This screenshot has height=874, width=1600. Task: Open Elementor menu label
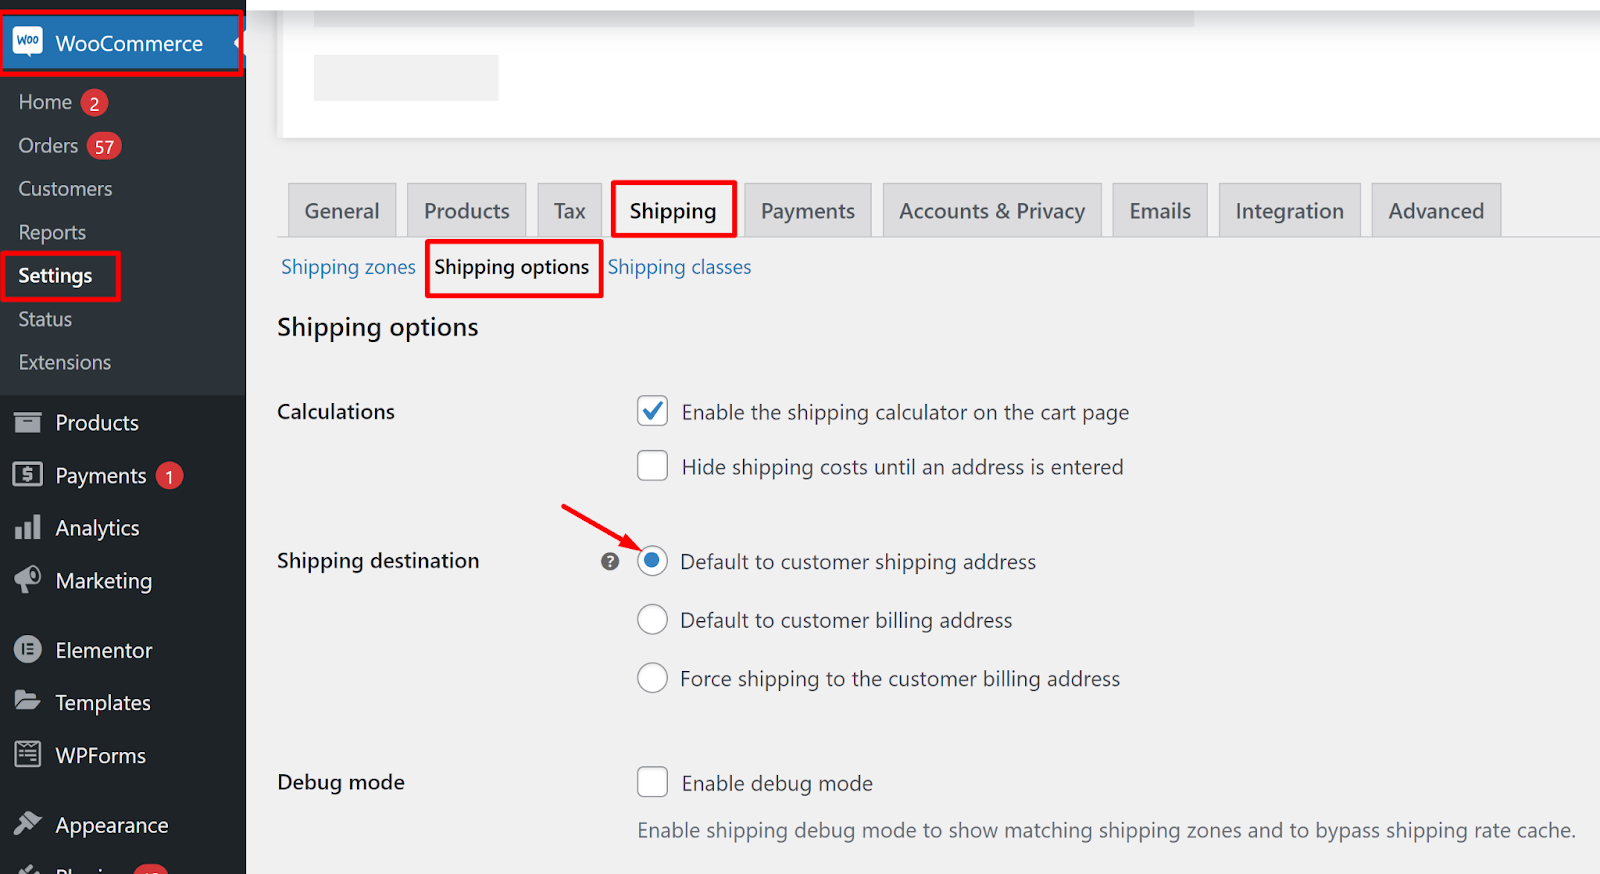point(104,650)
